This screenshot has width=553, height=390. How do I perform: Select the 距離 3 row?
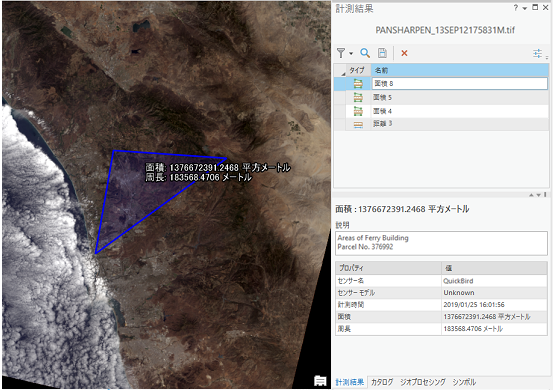pos(441,124)
